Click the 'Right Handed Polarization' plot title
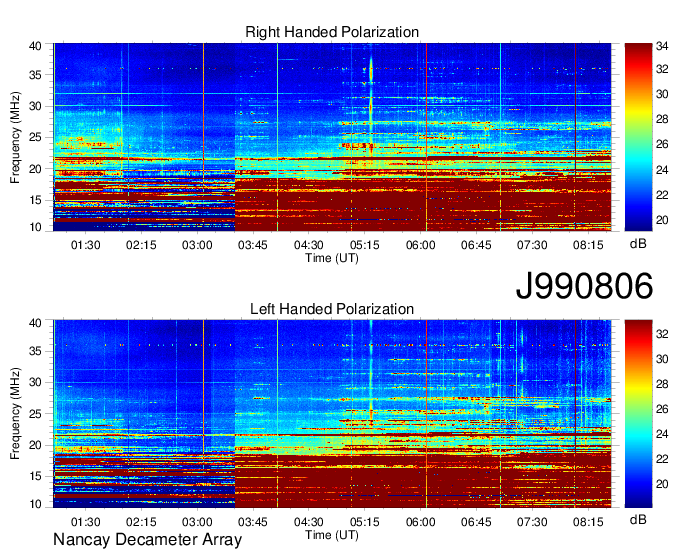 (x=332, y=32)
